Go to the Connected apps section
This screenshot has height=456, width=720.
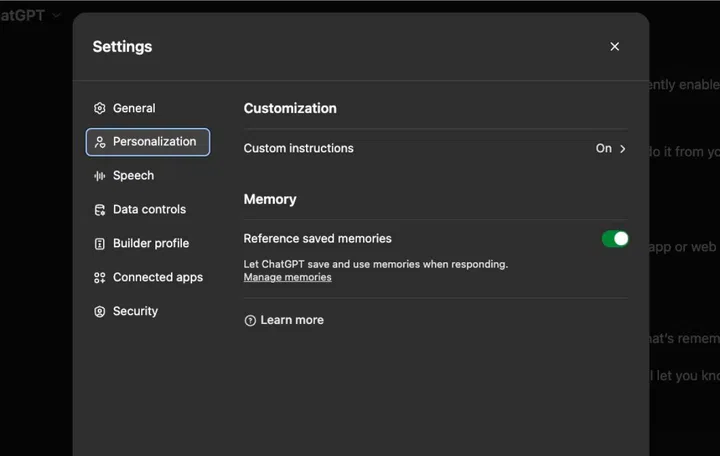(157, 278)
